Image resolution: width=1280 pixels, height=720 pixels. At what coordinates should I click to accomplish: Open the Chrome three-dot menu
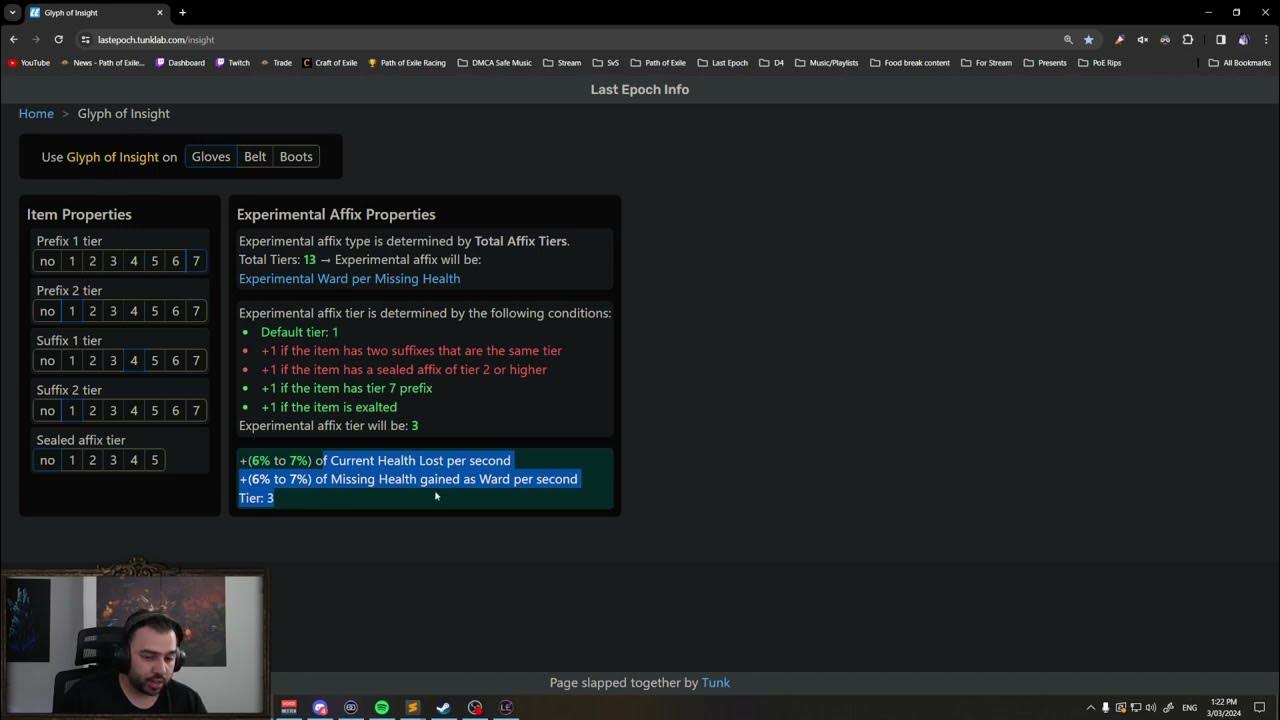pos(1265,40)
